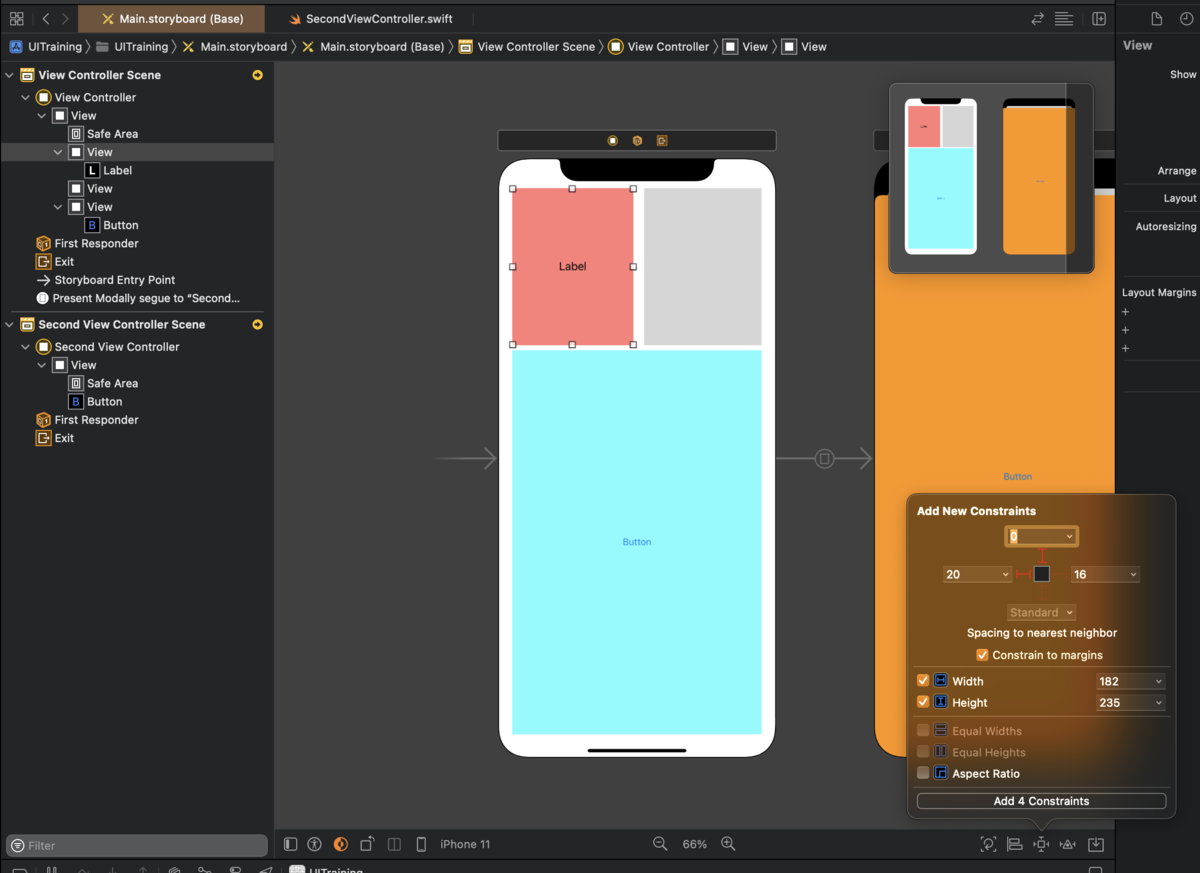Toggle the leading strut constraint line
This screenshot has height=873, width=1200.
tap(1023, 574)
